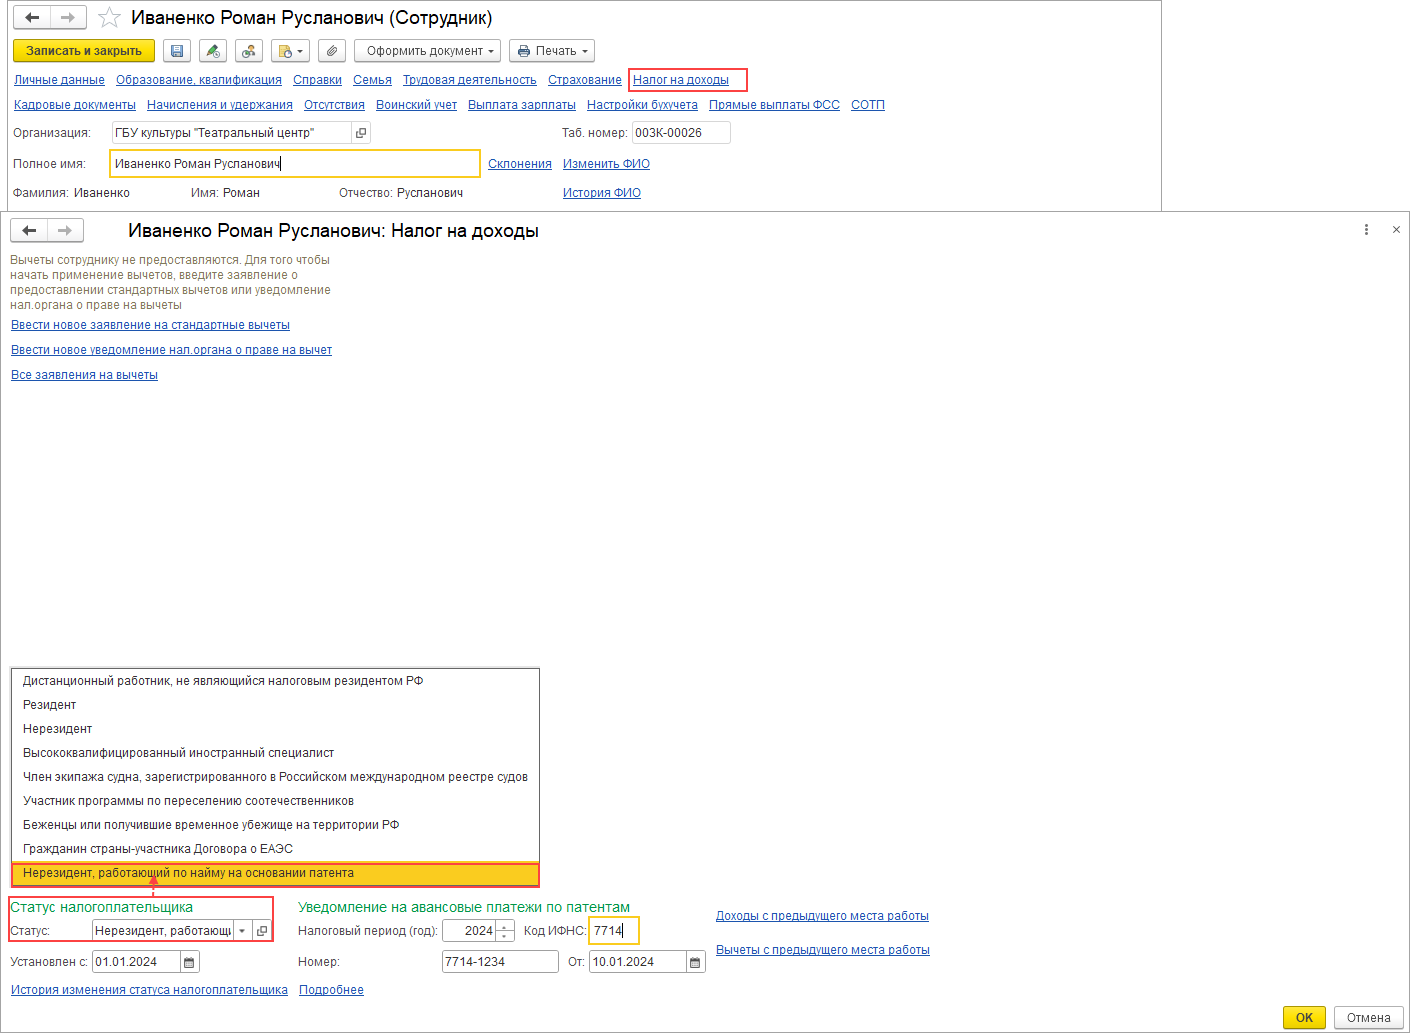
Task: Click the Таб. номер field
Action: (681, 133)
